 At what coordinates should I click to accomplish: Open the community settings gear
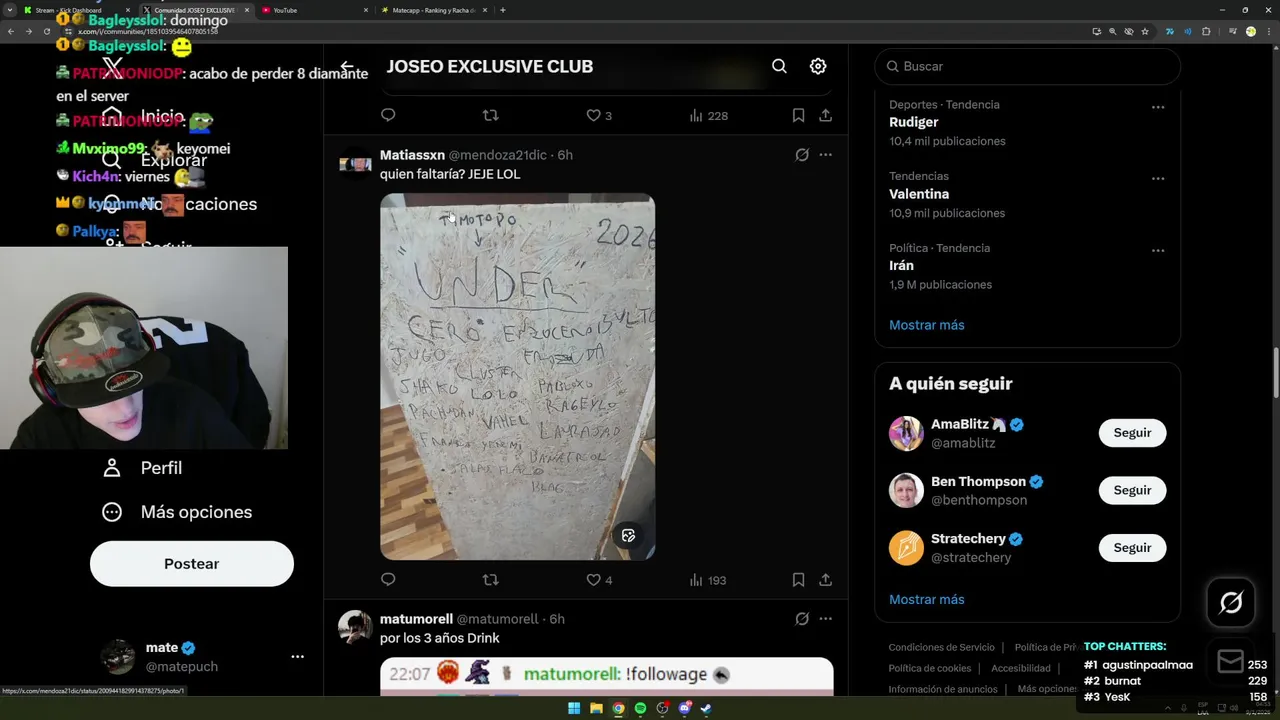pyautogui.click(x=818, y=66)
